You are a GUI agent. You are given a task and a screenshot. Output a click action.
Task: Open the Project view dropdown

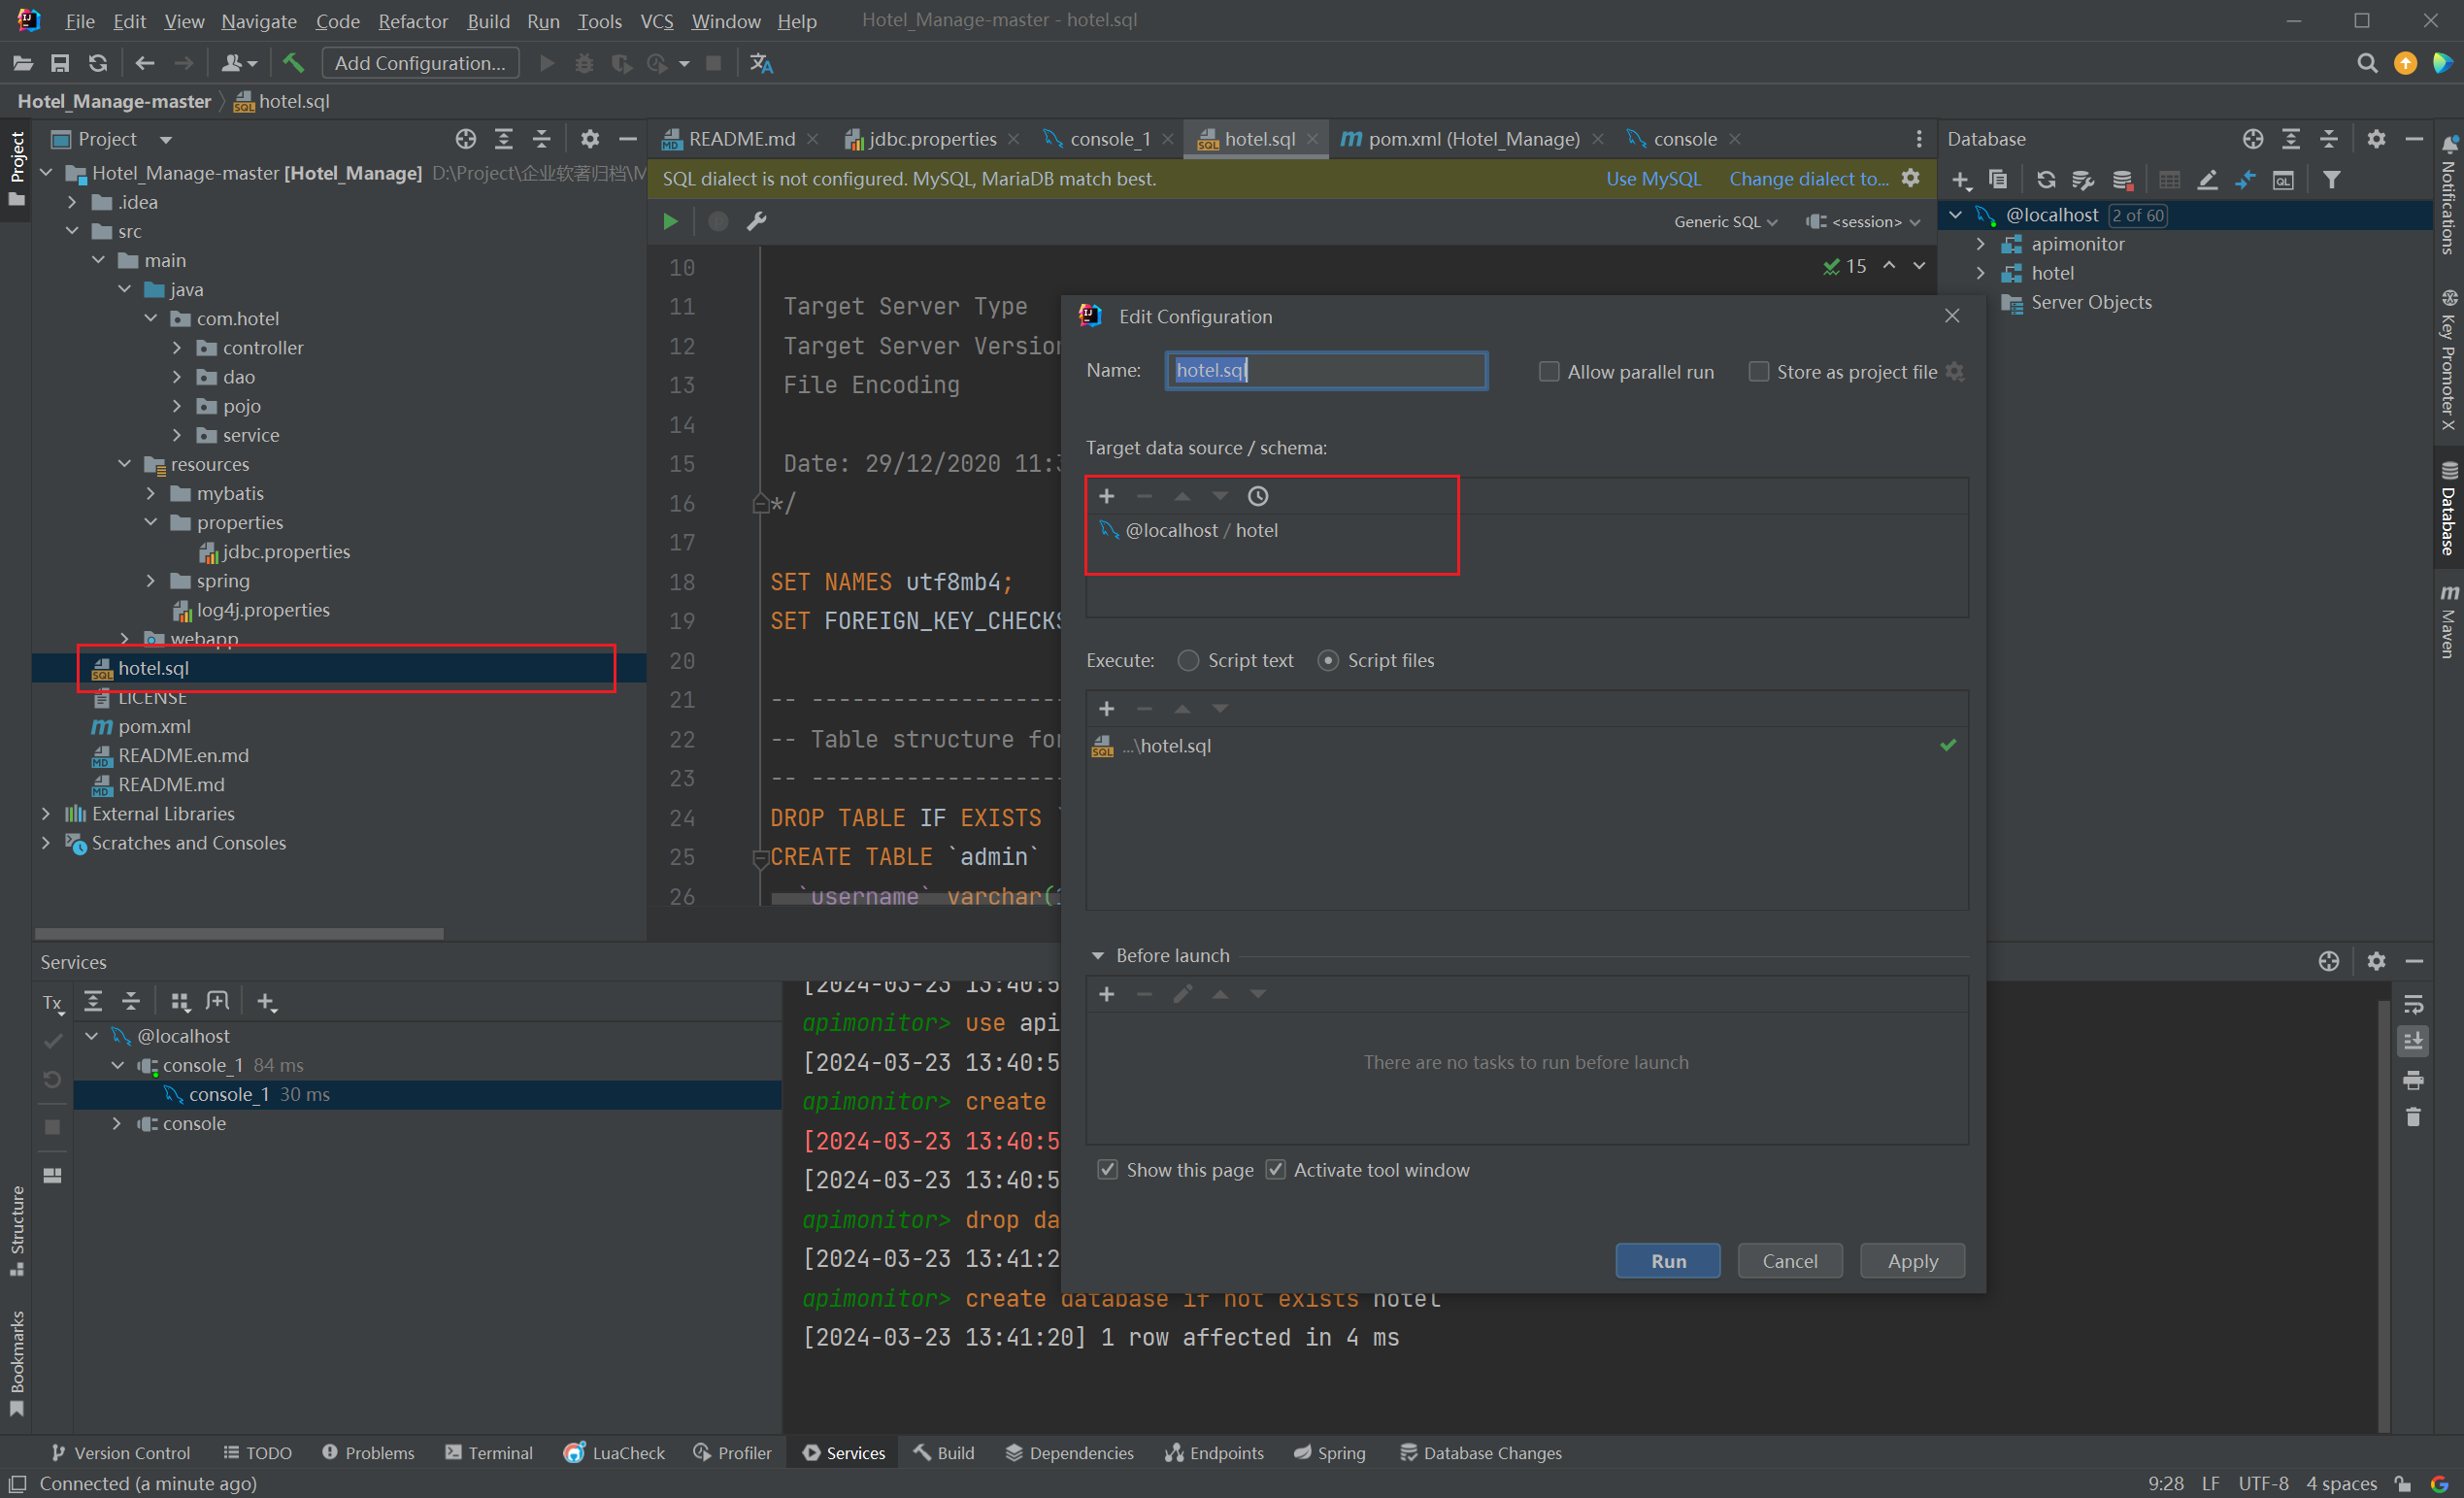[x=166, y=139]
